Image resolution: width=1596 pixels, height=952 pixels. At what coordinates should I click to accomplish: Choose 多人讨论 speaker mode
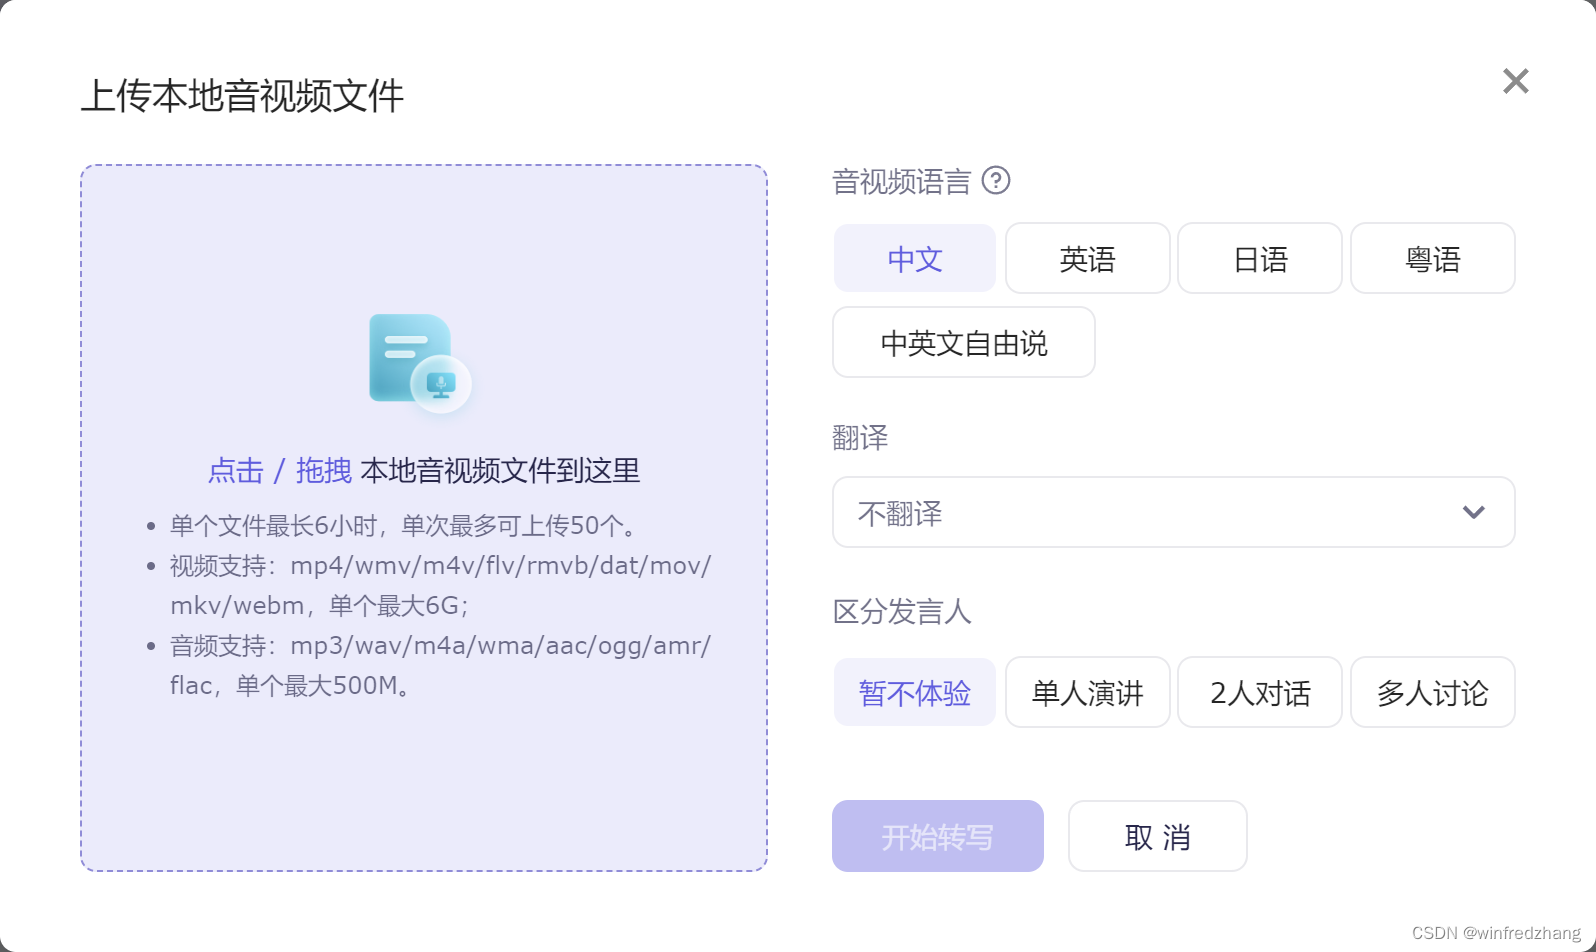point(1433,693)
